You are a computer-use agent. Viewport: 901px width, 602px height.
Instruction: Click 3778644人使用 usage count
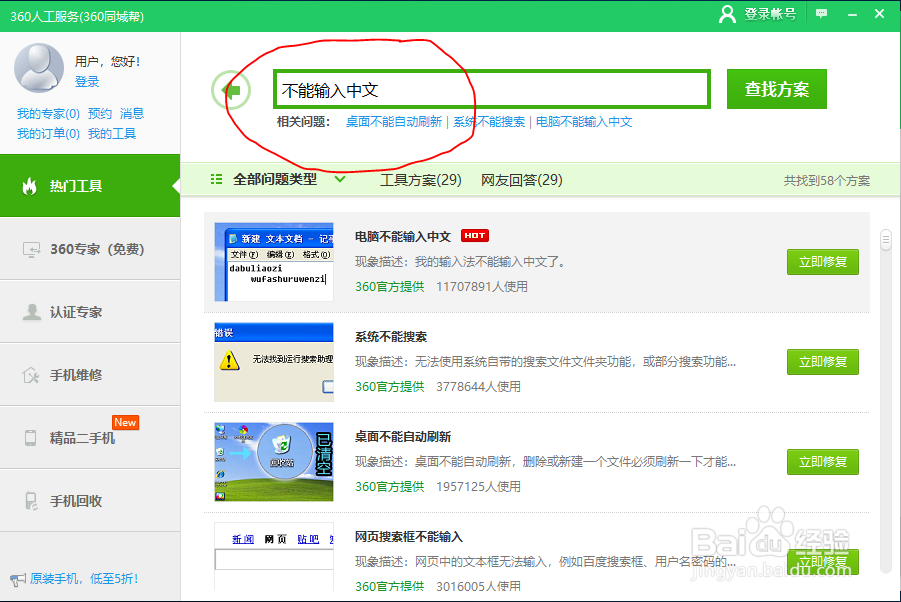pyautogui.click(x=478, y=386)
